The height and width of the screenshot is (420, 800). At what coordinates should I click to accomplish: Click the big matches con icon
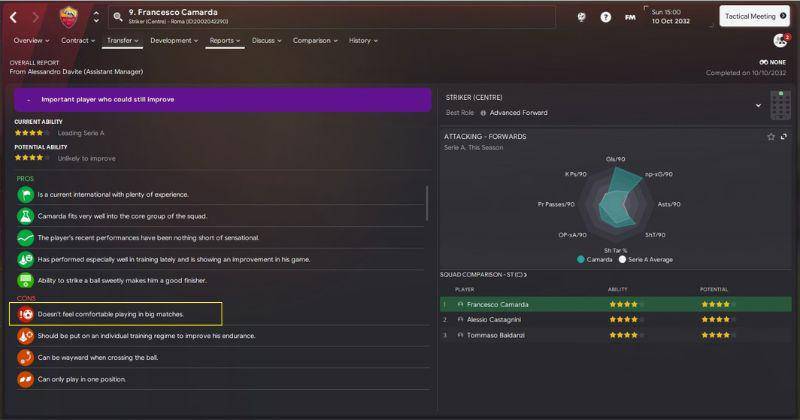pyautogui.click(x=26, y=314)
